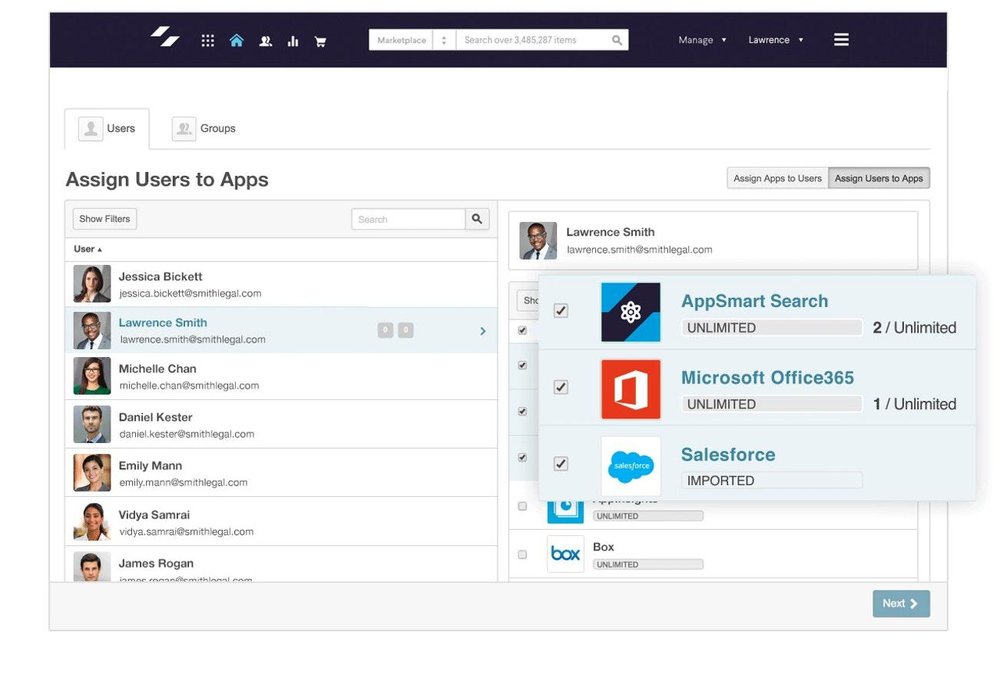Click the Box app logo
Viewport: 1000px width, 675px height.
(565, 554)
